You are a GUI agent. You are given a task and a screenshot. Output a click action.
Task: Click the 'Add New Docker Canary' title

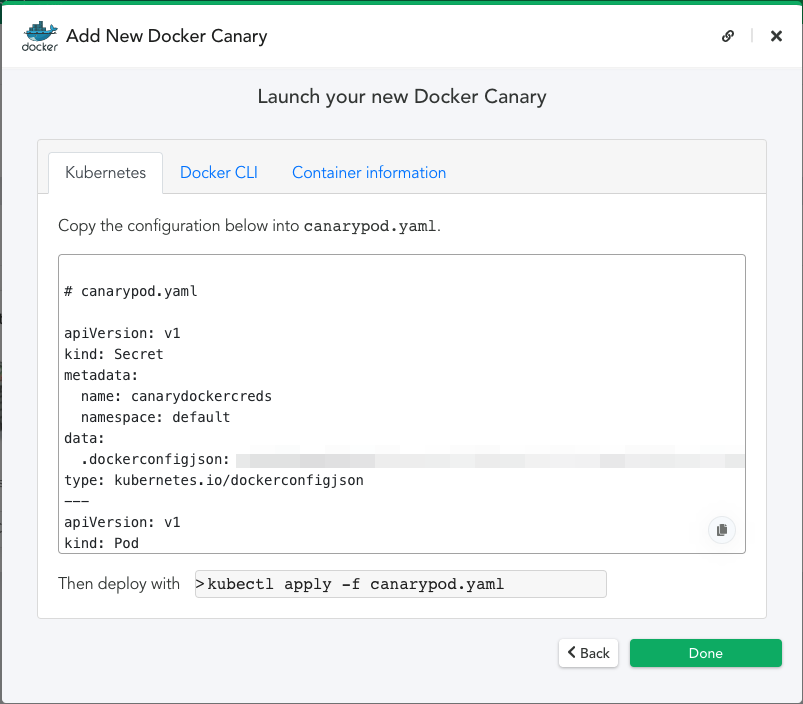coord(166,37)
